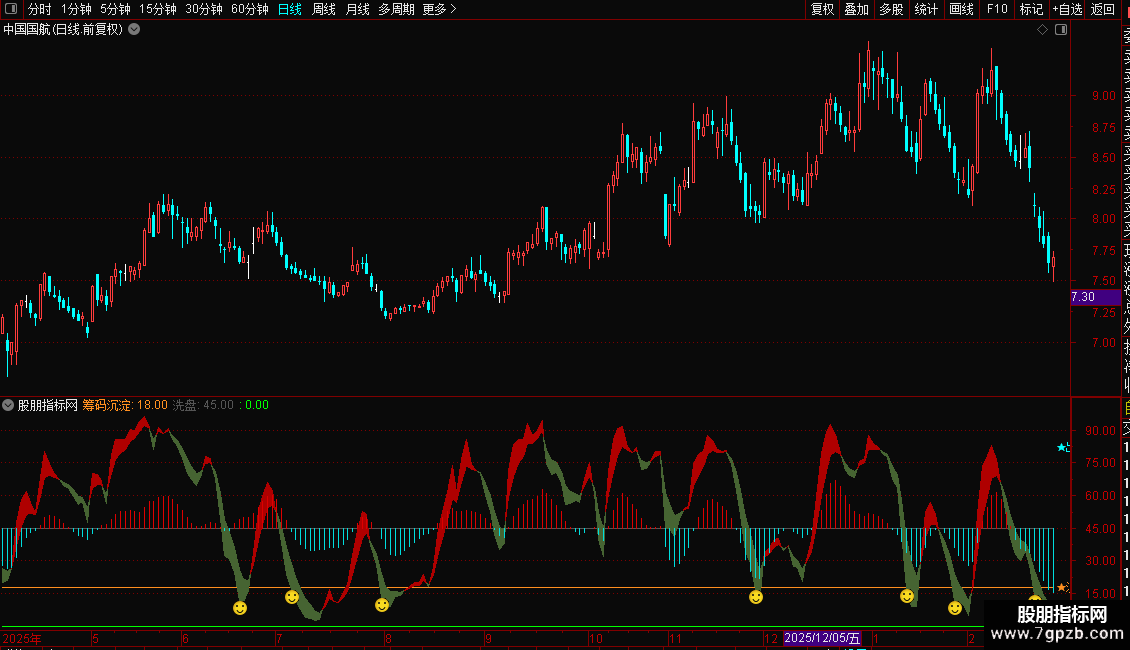Click the 8.00 price axis label
This screenshot has width=1130, height=650.
click(1103, 219)
